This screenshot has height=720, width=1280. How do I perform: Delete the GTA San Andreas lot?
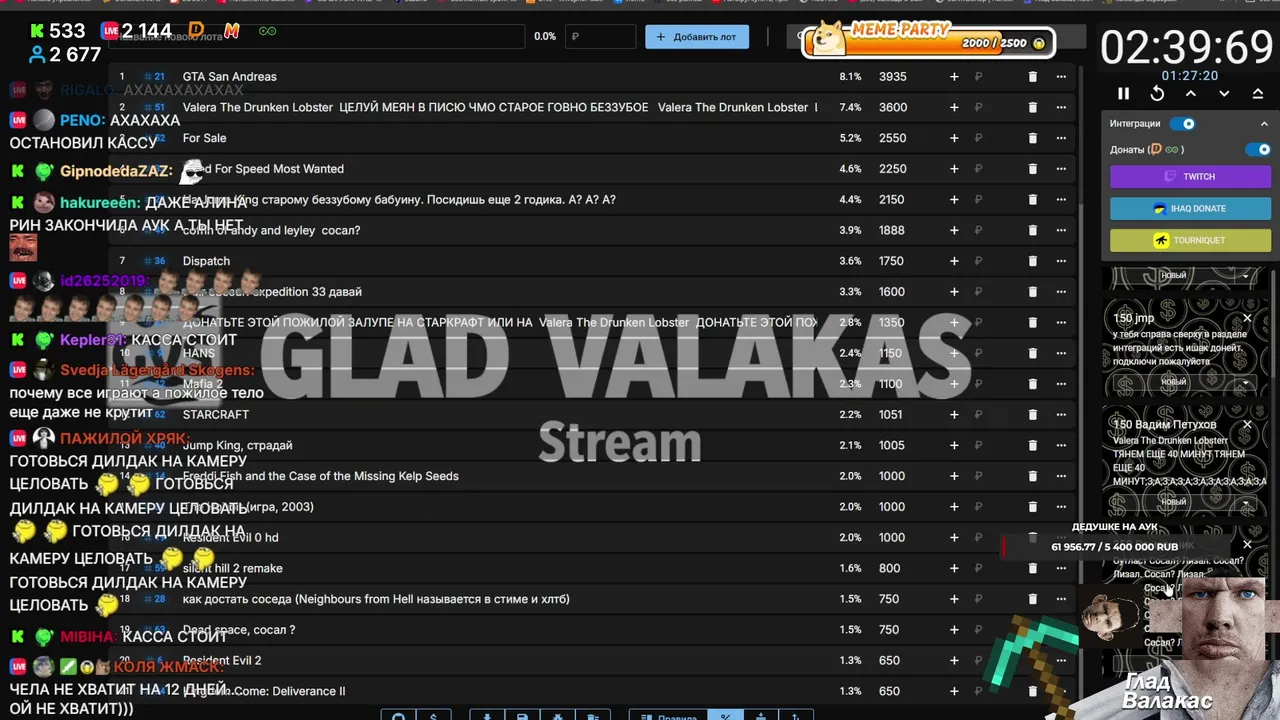coord(1033,76)
